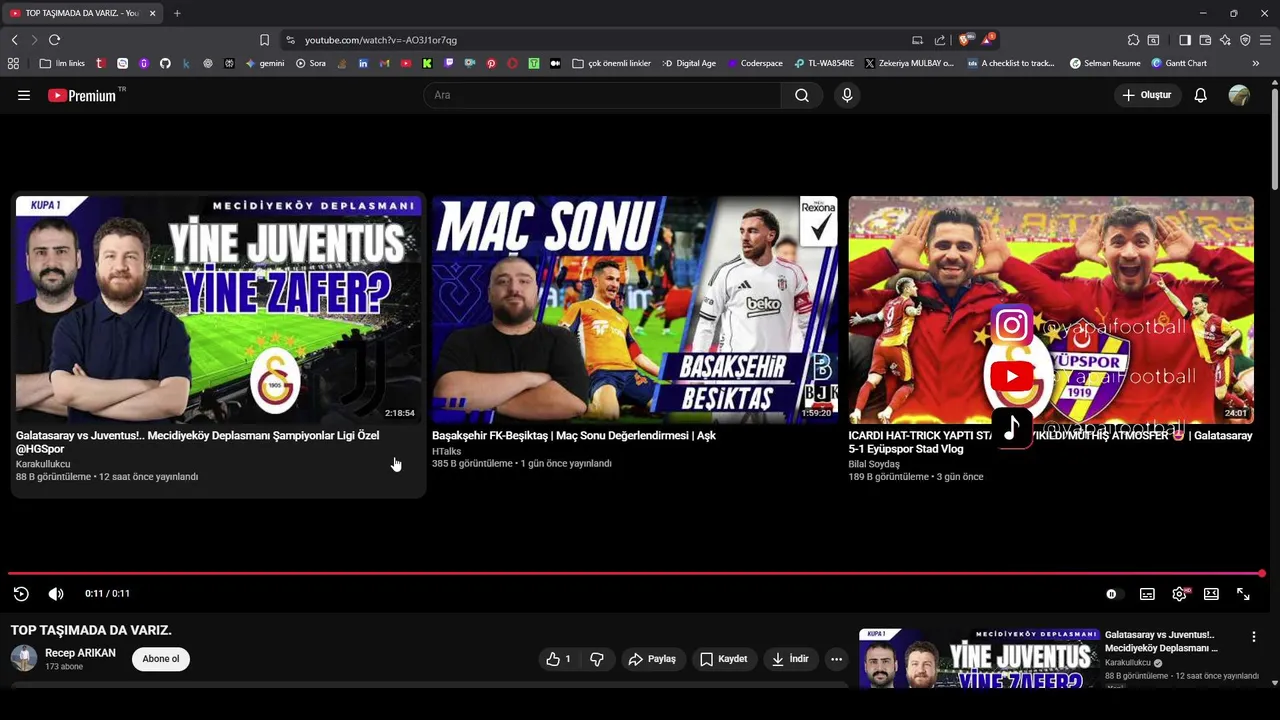Image resolution: width=1280 pixels, height=720 pixels.
Task: Subscribe with Abone ol button
Action: pyautogui.click(x=161, y=659)
